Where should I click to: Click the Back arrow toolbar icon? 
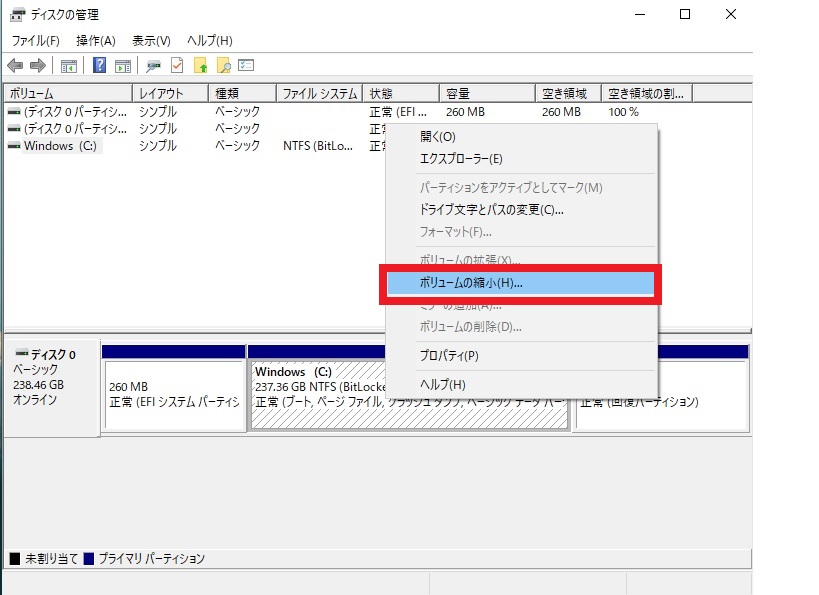pos(15,66)
